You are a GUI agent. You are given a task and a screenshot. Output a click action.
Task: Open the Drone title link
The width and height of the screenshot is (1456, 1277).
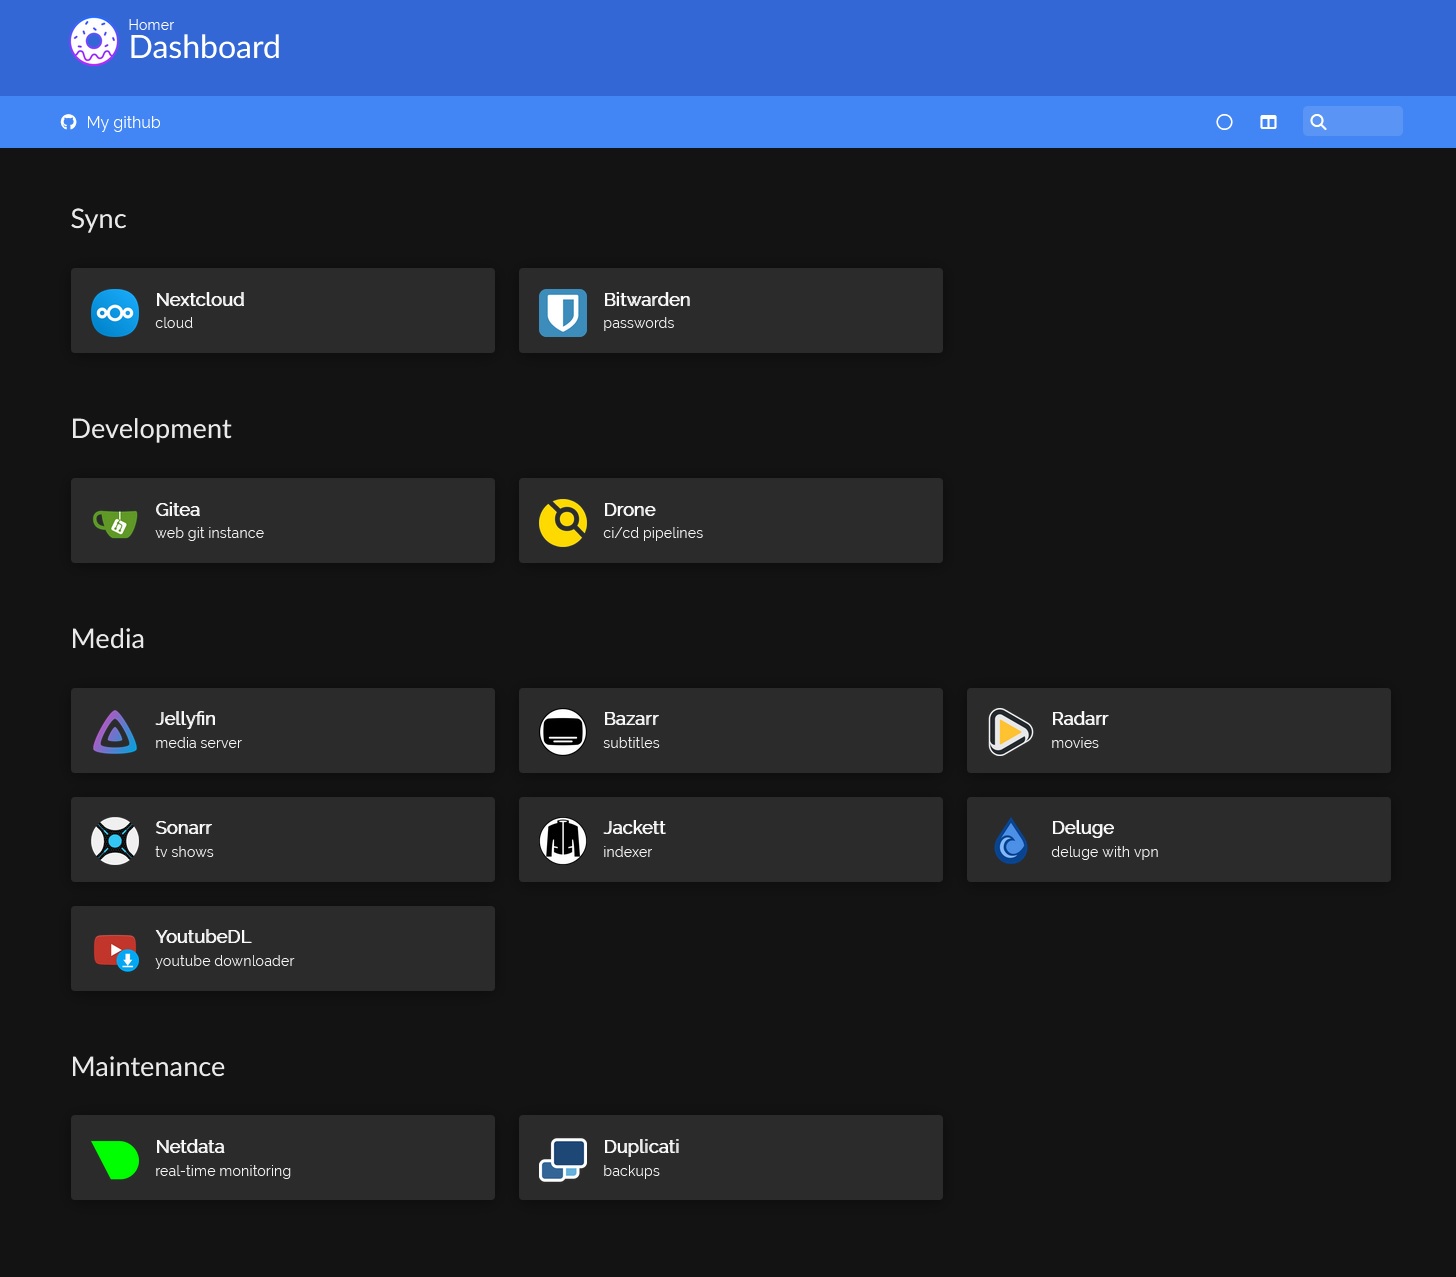630,509
